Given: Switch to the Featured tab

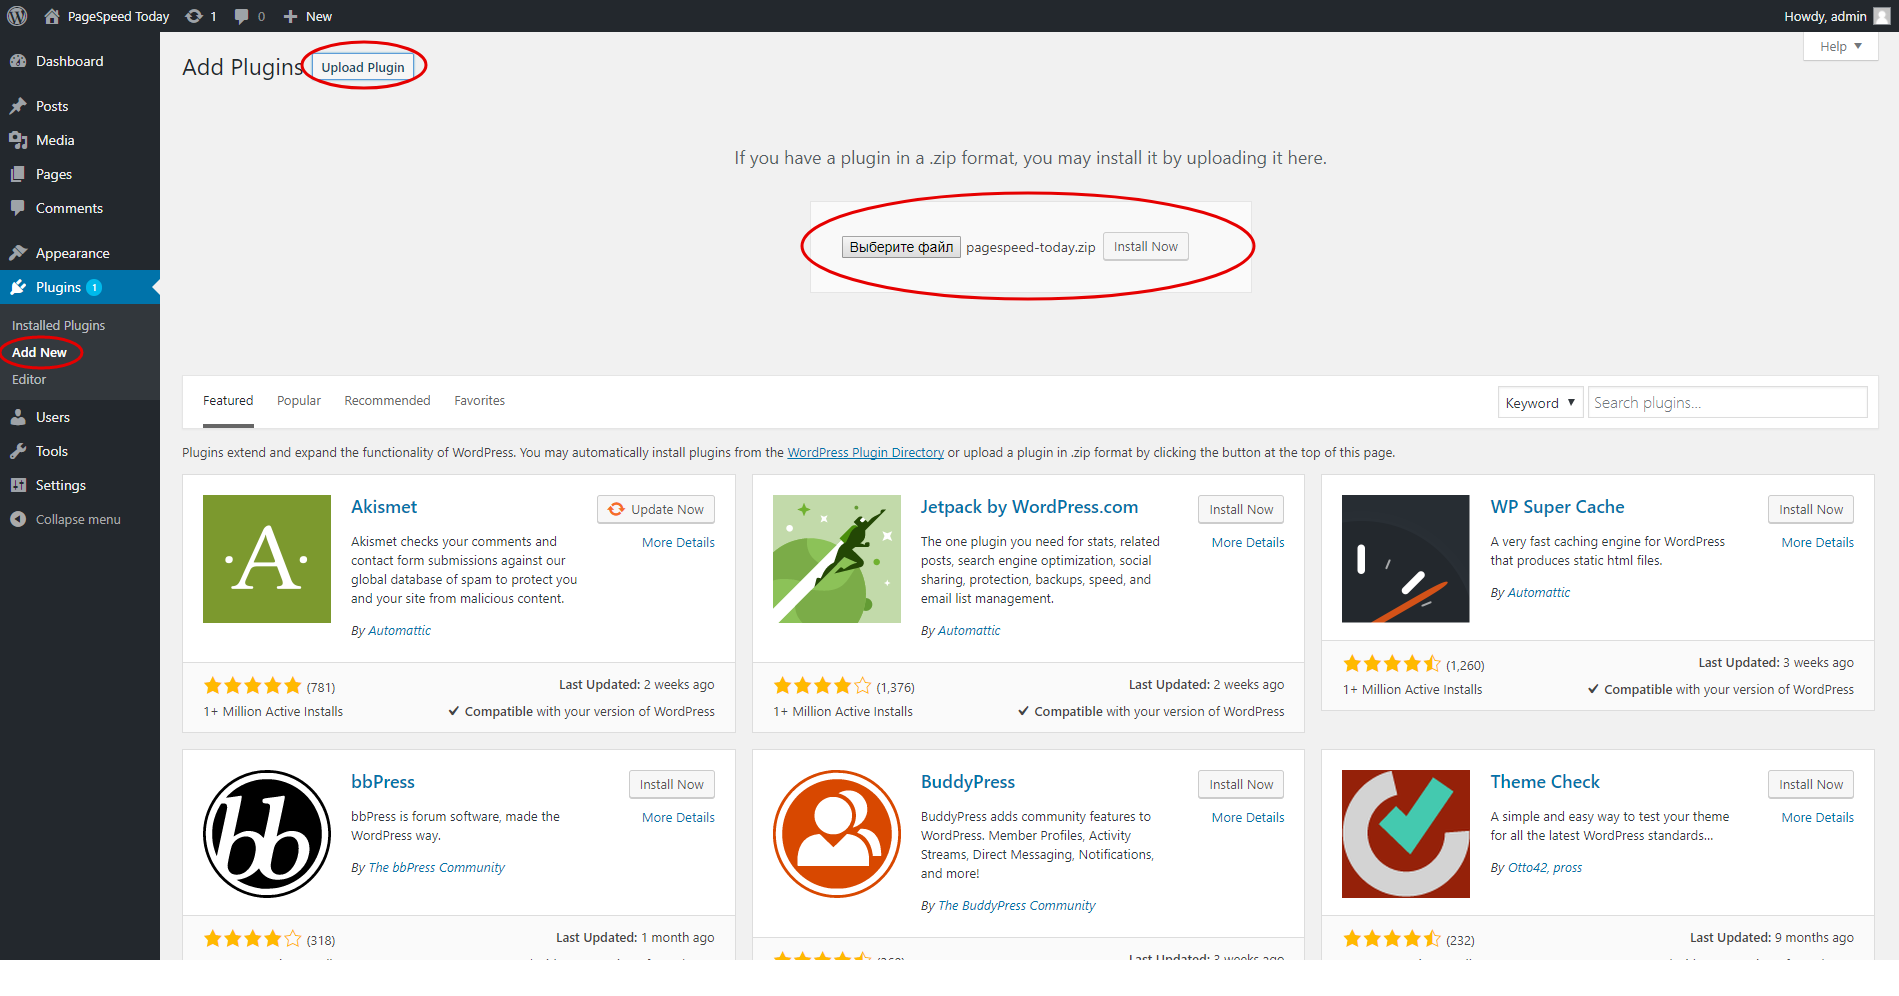Looking at the screenshot, I should click(x=228, y=401).
